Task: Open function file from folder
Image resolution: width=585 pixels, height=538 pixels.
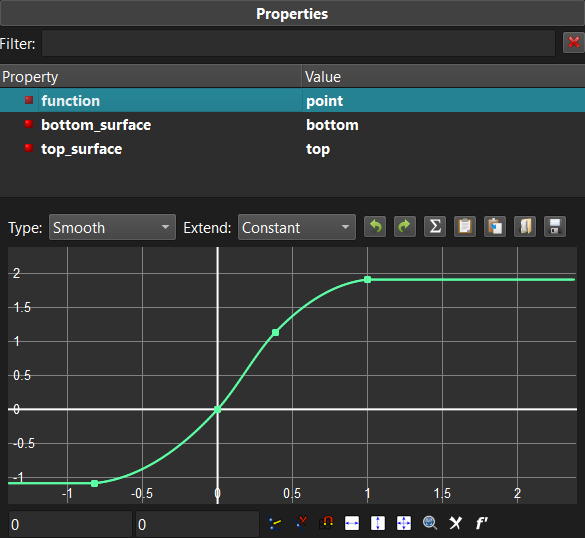Action: tap(525, 226)
